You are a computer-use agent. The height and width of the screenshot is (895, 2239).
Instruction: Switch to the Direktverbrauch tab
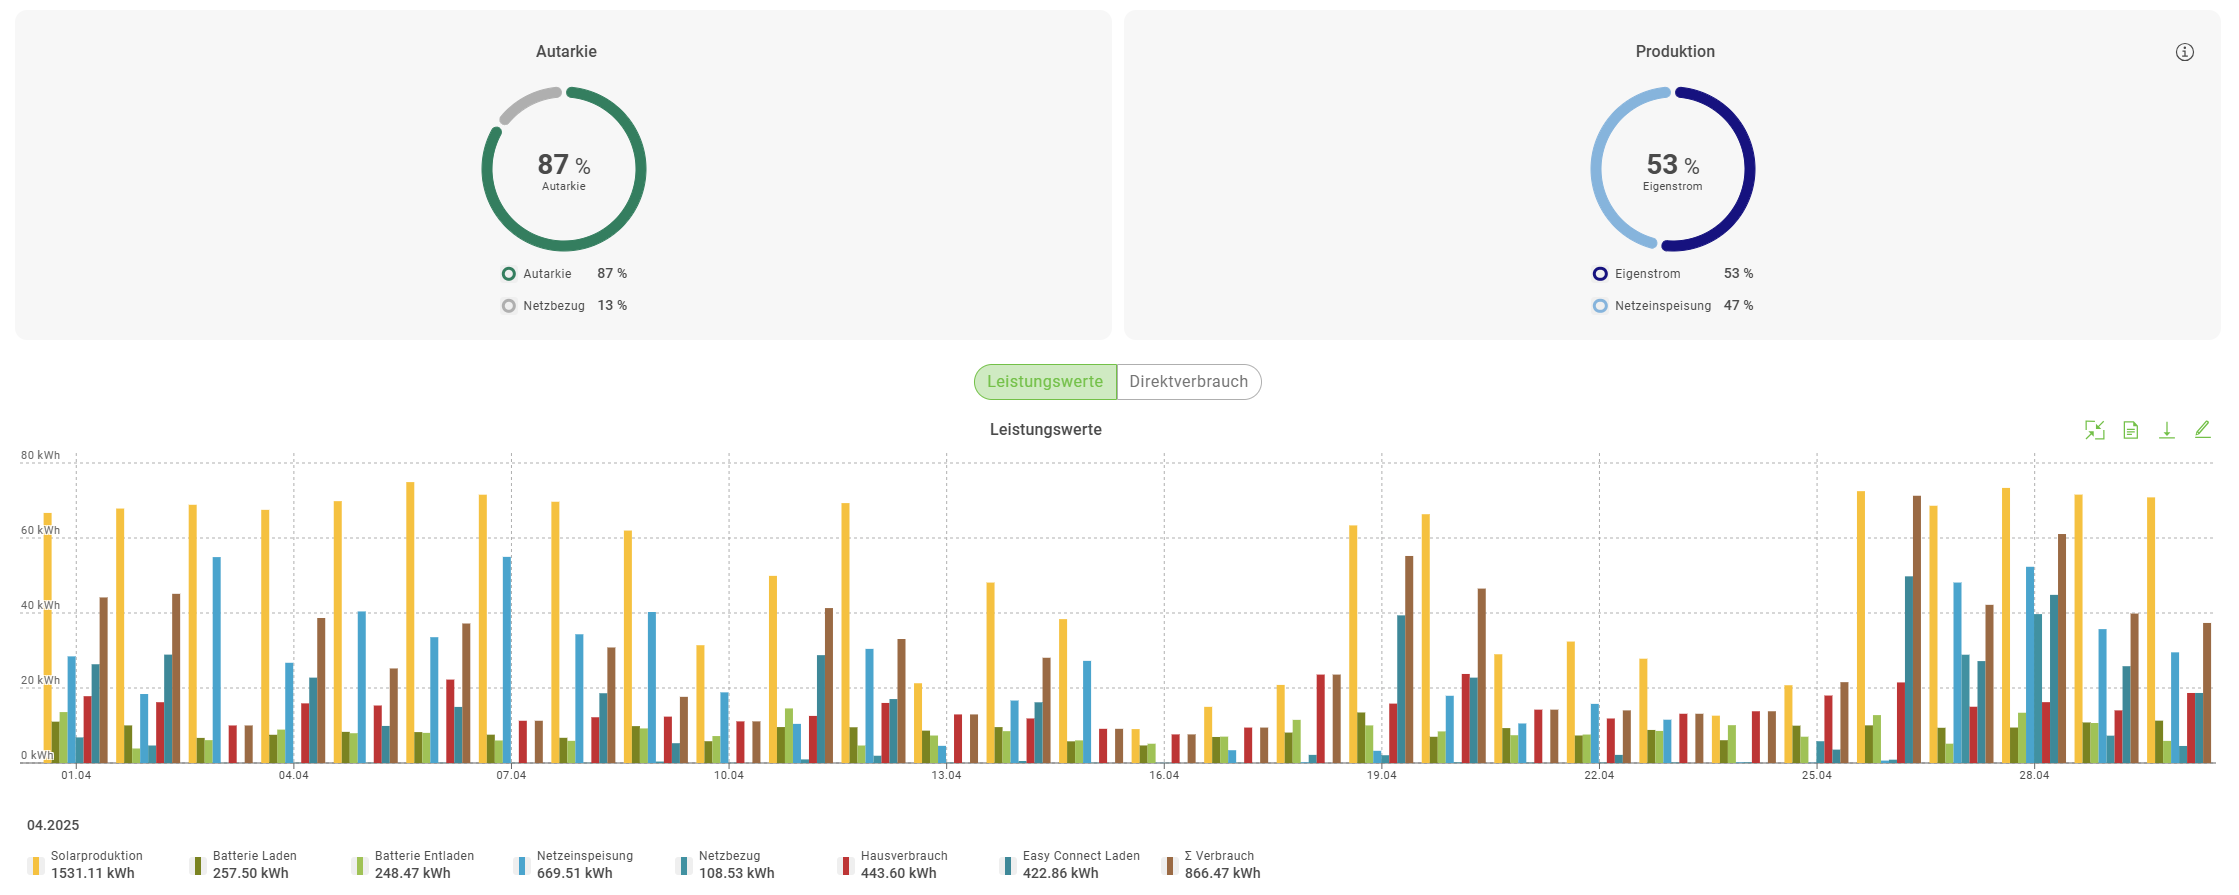point(1188,382)
